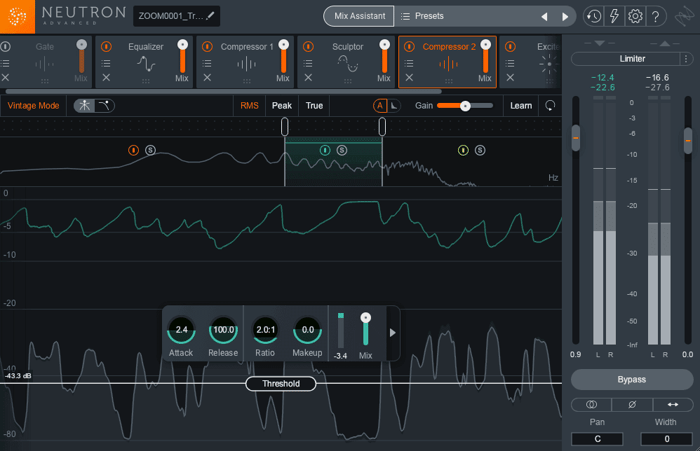
Task: Remove the Compressor 1 module
Action: 207,78
